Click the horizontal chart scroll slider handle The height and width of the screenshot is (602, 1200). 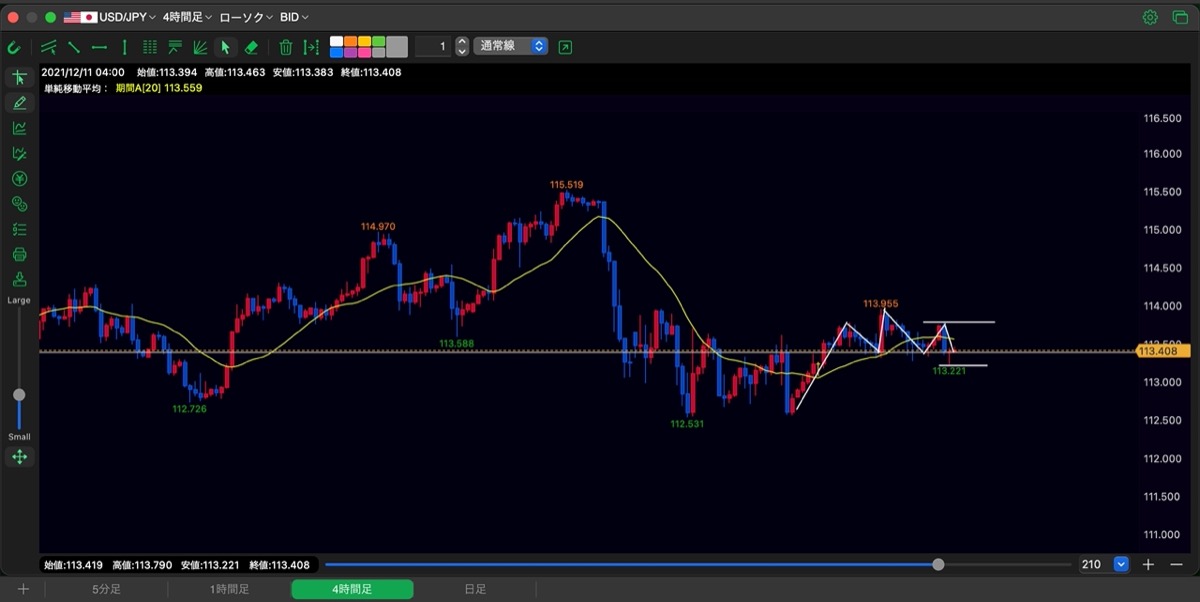(938, 565)
